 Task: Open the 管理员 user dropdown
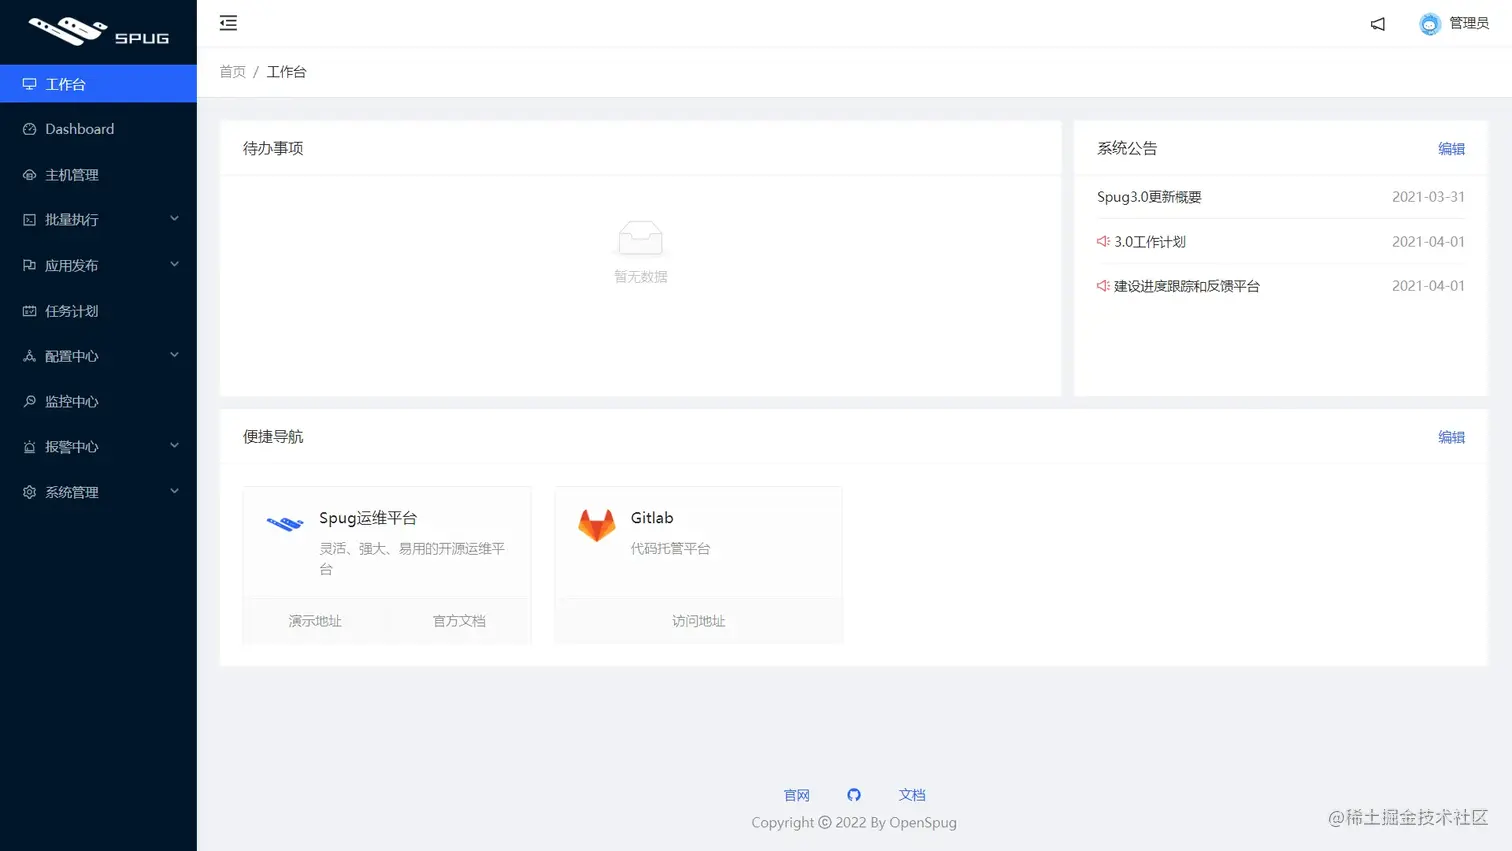(1454, 24)
